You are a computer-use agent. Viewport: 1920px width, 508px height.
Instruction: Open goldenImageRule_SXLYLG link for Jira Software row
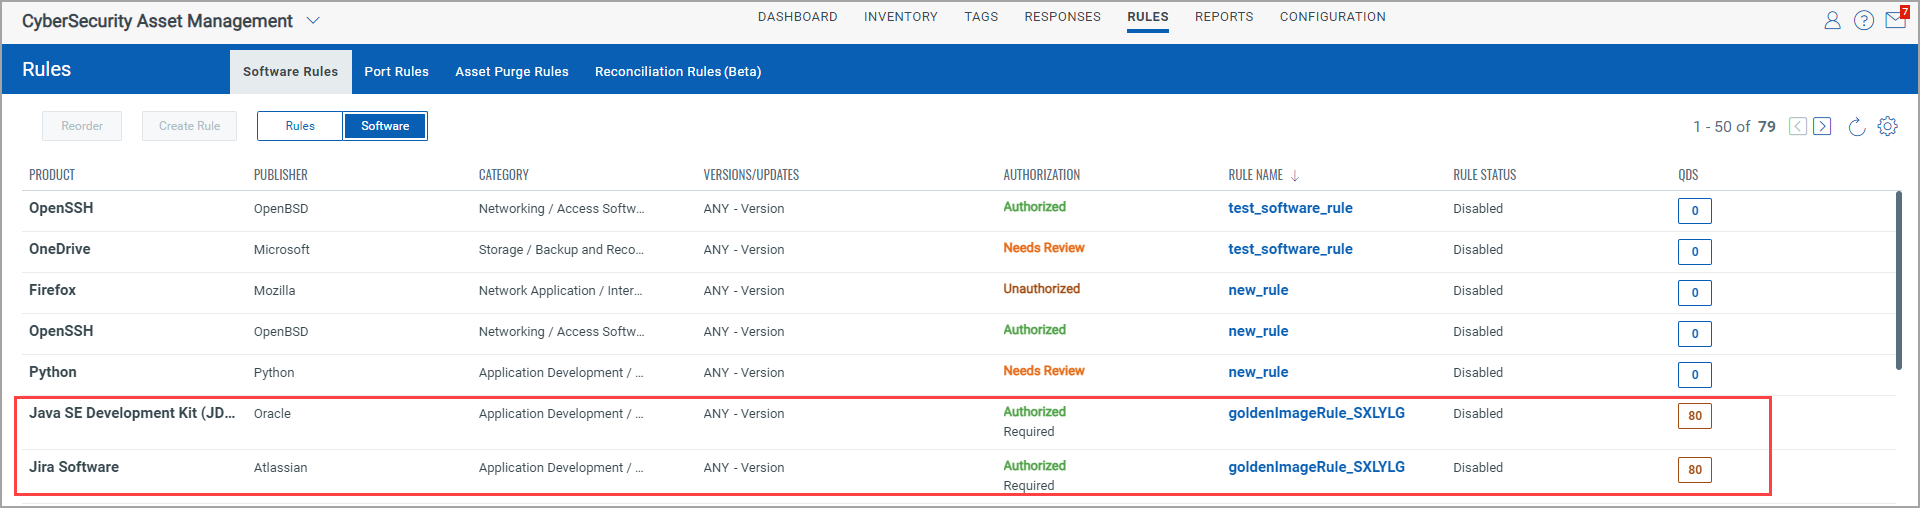1316,467
